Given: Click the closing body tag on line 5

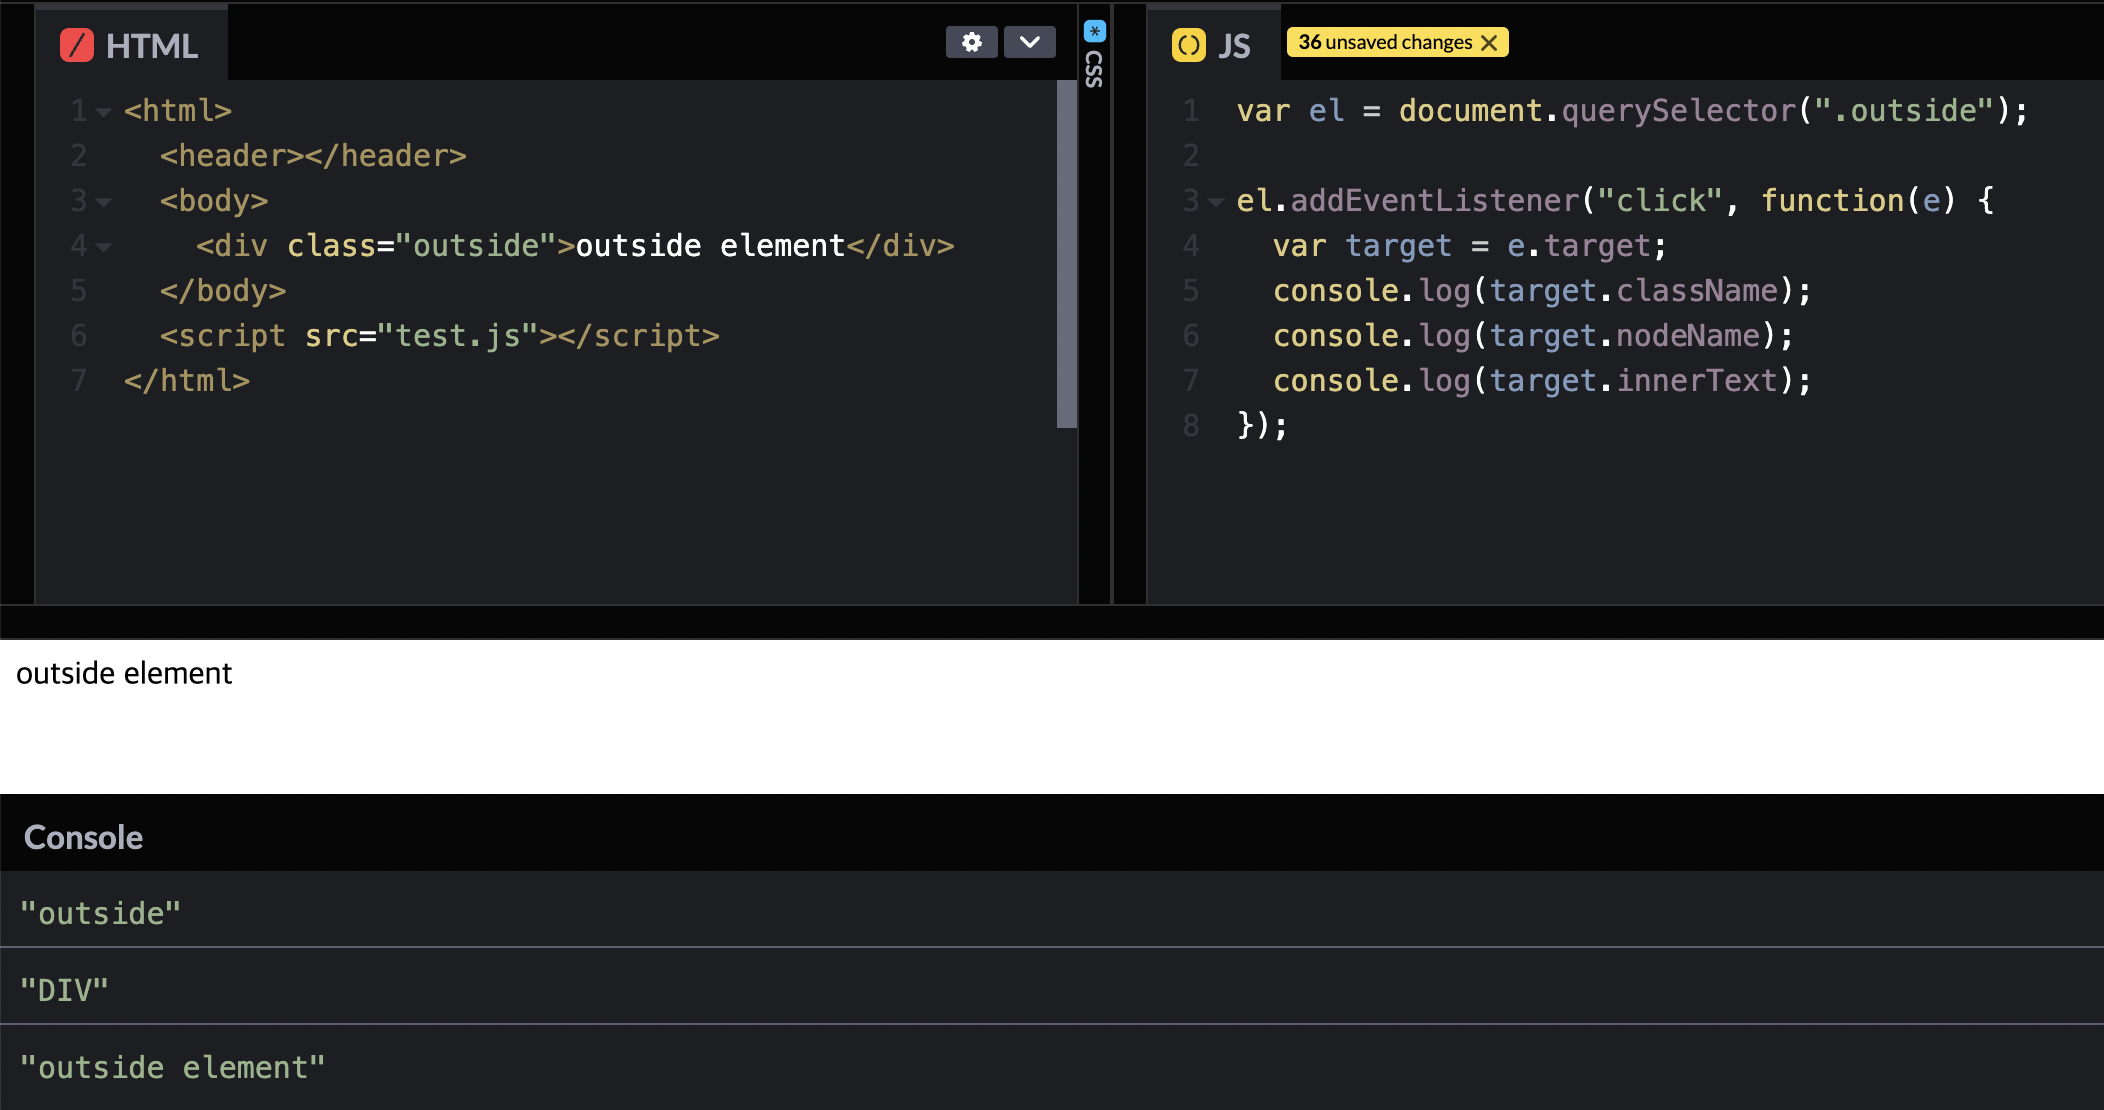Looking at the screenshot, I should tap(223, 291).
